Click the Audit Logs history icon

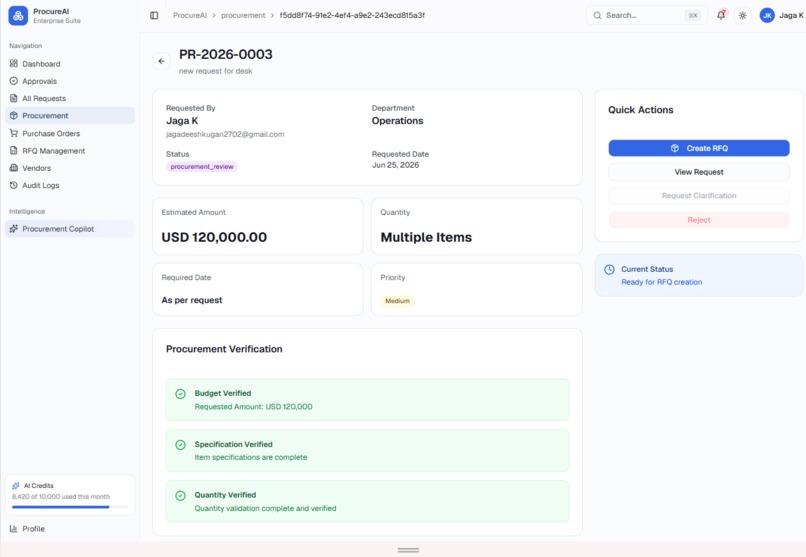(14, 185)
